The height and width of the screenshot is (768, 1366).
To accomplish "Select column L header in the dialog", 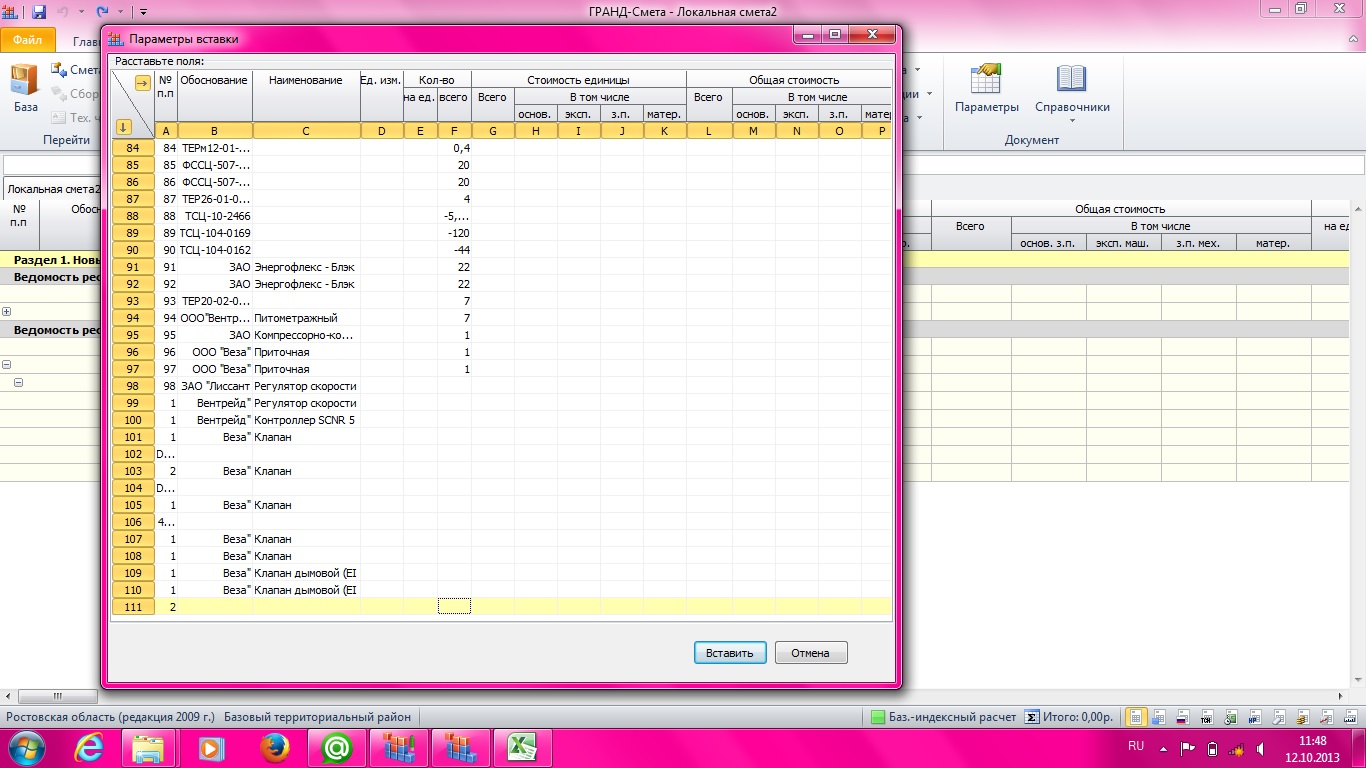I will point(709,130).
